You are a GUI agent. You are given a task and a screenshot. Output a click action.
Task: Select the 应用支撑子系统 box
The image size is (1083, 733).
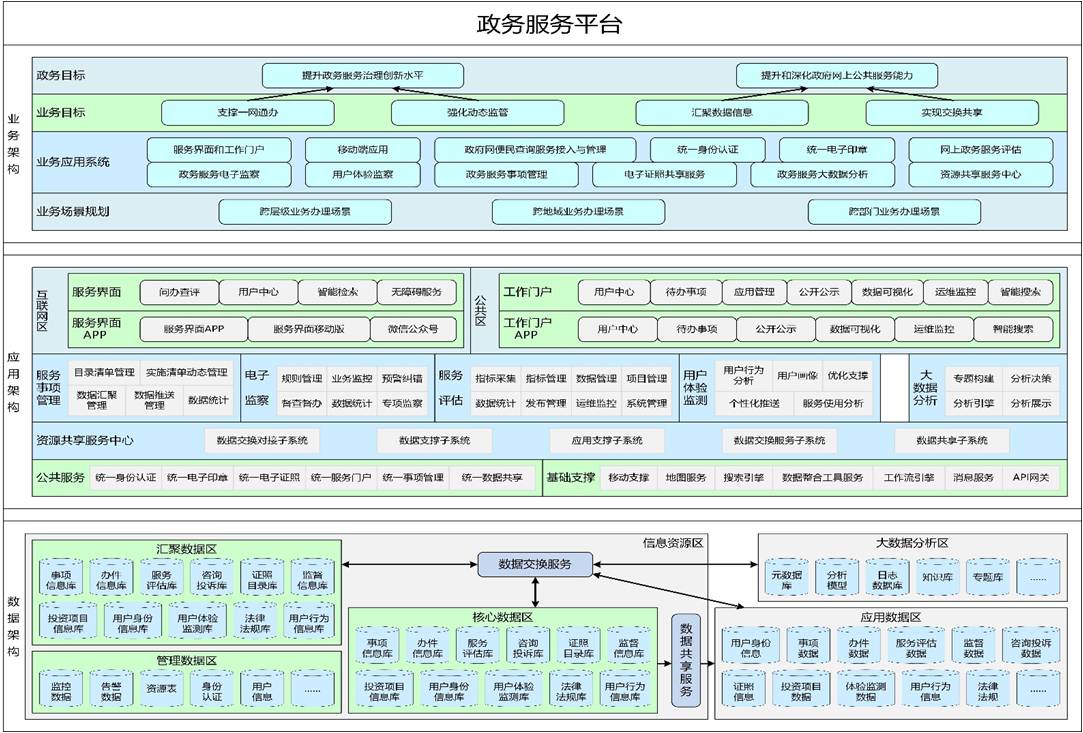pos(607,440)
